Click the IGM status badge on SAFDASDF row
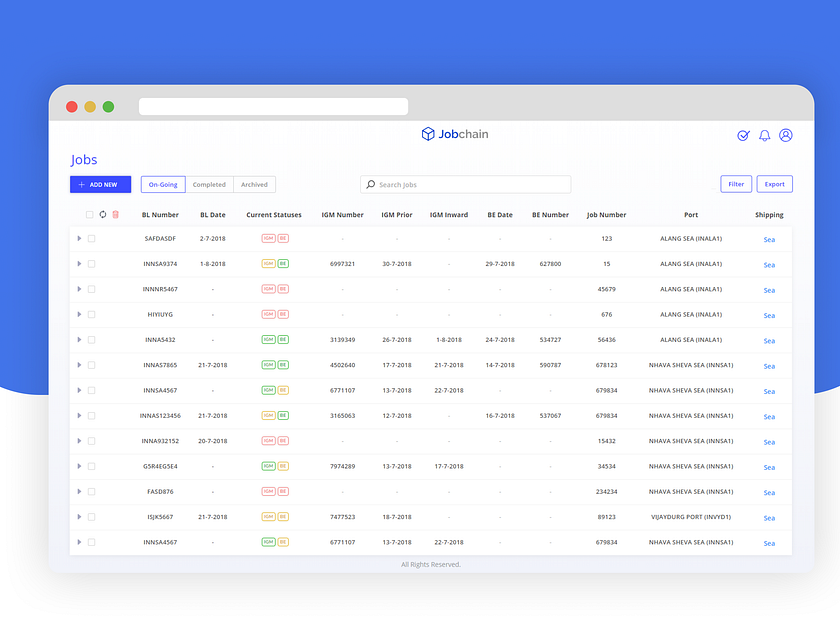 (267, 238)
